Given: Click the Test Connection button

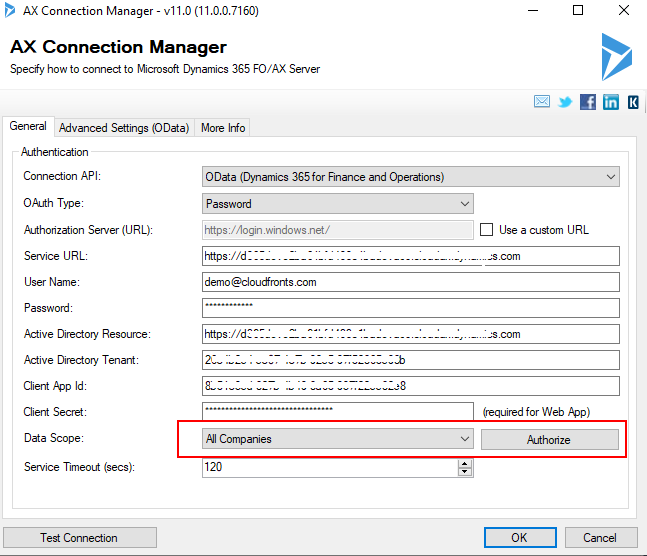Looking at the screenshot, I should pos(80,537).
